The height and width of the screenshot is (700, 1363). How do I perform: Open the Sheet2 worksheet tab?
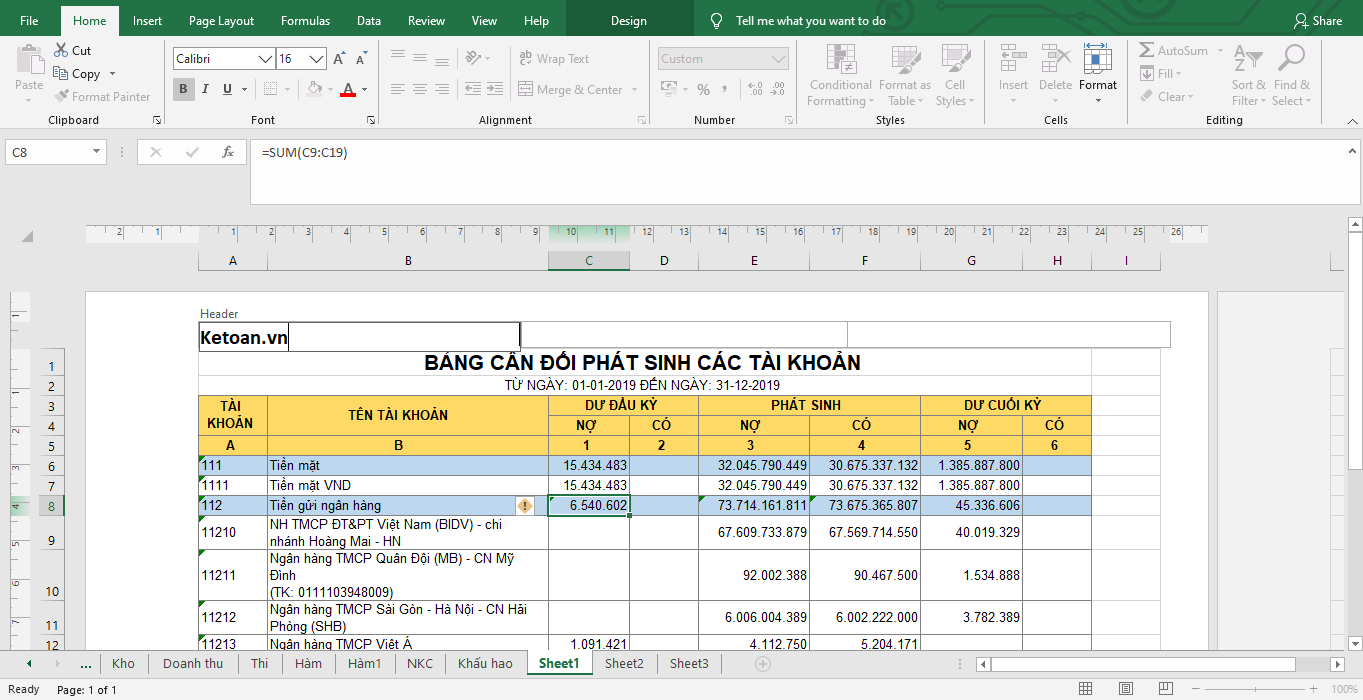624,664
